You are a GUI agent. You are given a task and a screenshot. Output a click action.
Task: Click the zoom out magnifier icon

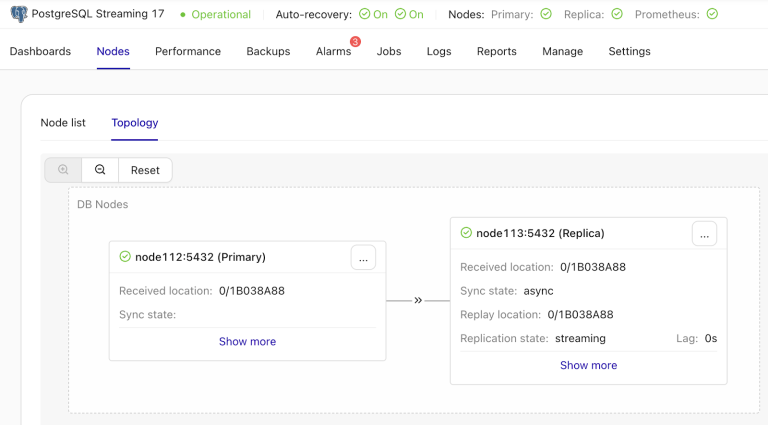(x=100, y=170)
